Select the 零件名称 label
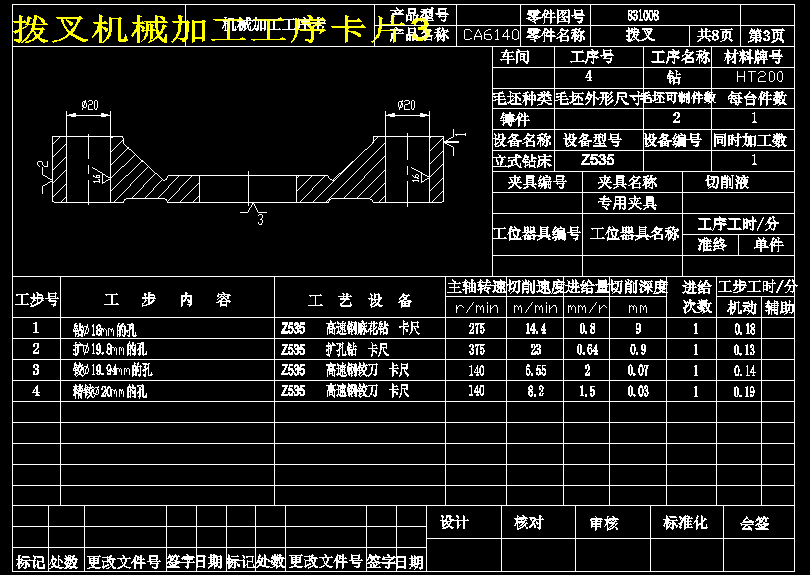The height and width of the screenshot is (575, 810). click(555, 35)
